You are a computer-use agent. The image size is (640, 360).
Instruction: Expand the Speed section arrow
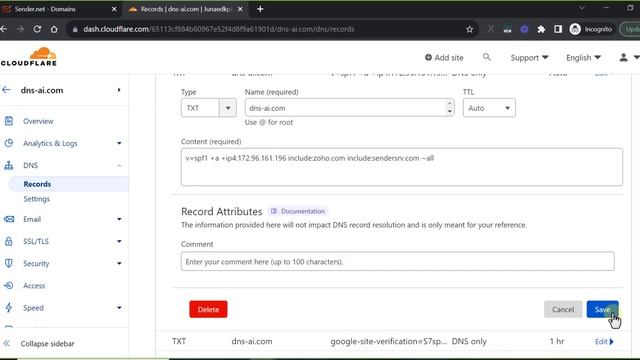click(119, 307)
